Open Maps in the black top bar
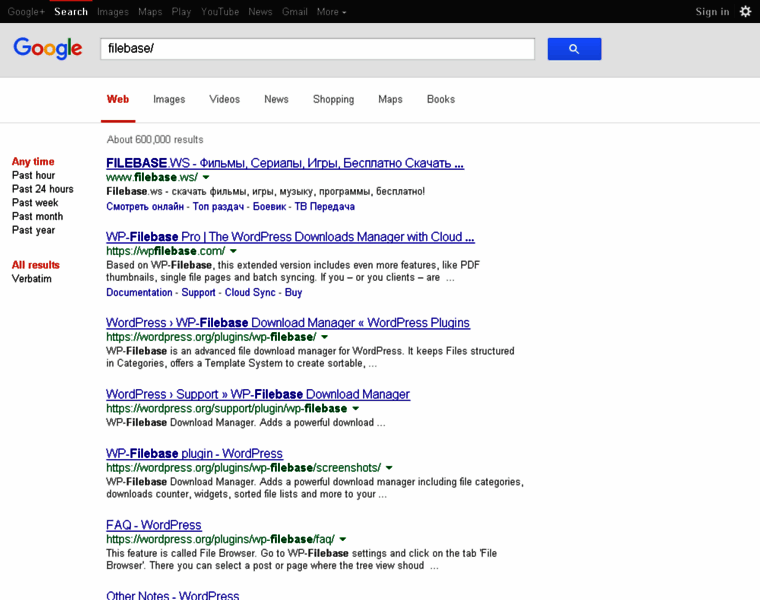Viewport: 760px width, 600px height. [x=150, y=12]
